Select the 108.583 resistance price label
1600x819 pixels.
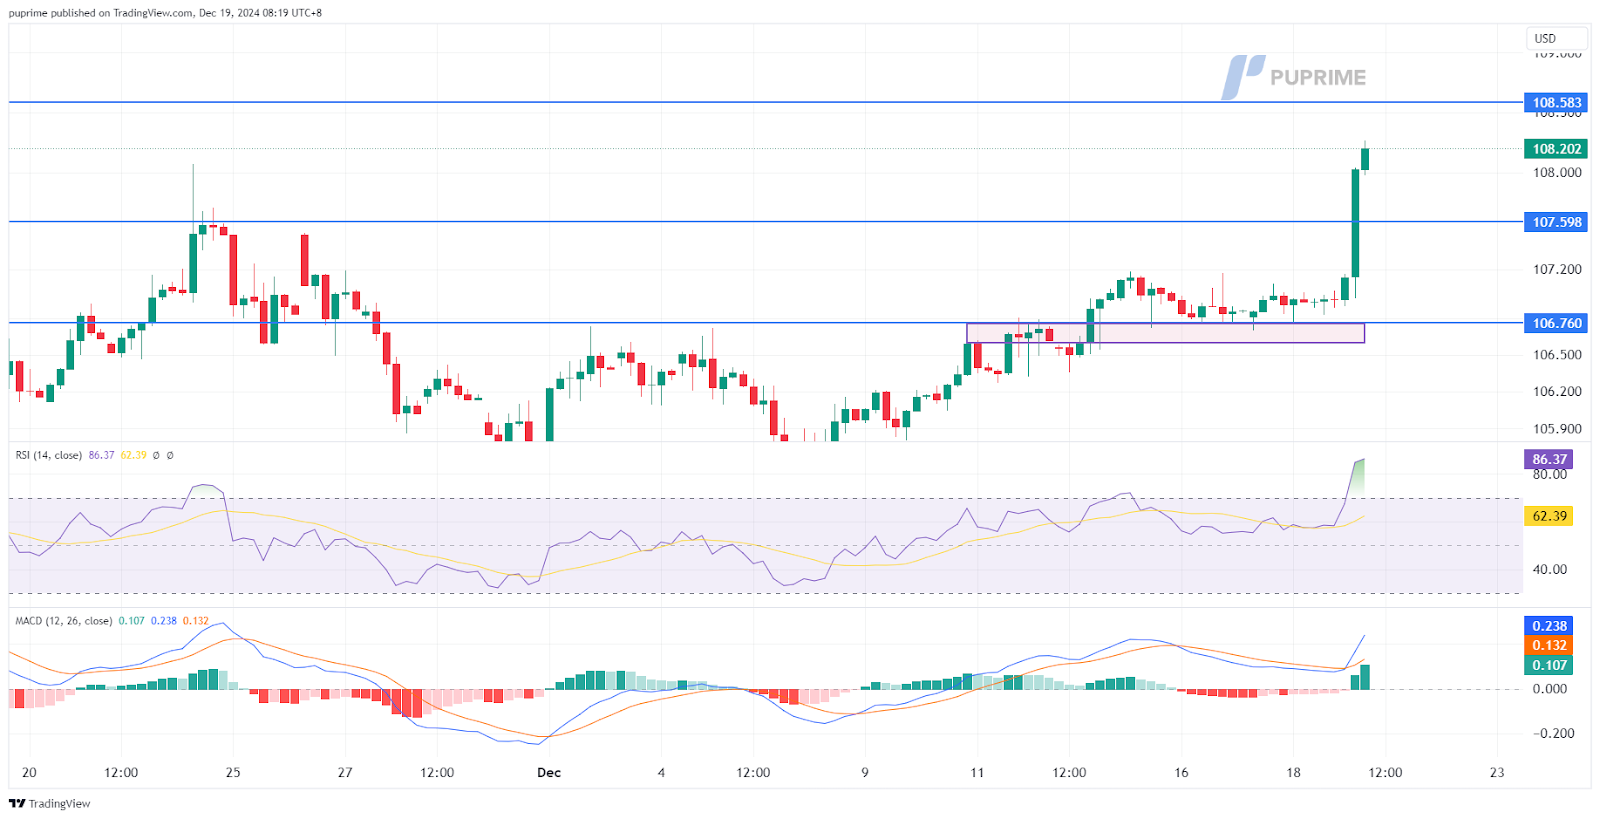point(1556,102)
